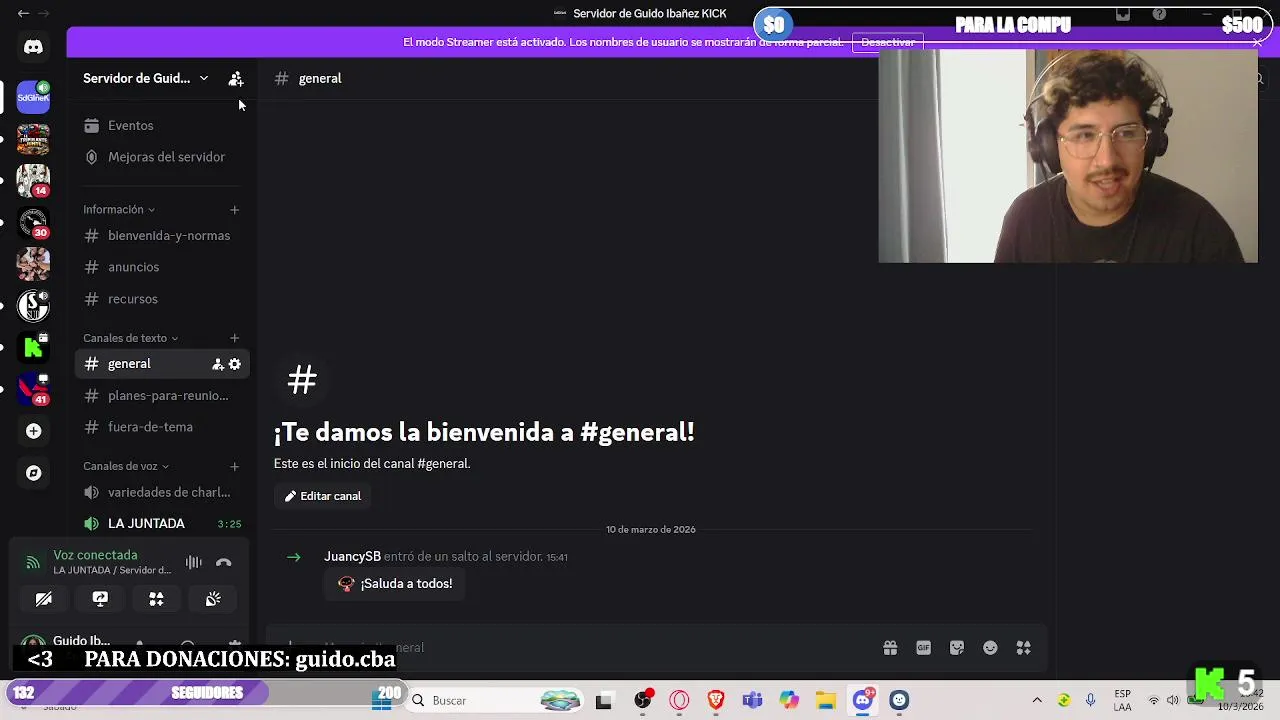Open sticker picker in chat bar
Screen dimensions: 1280x720
point(957,648)
